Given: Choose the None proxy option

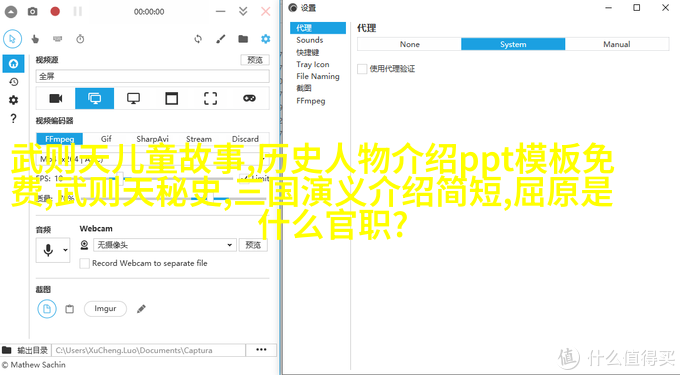Looking at the screenshot, I should pyautogui.click(x=409, y=44).
